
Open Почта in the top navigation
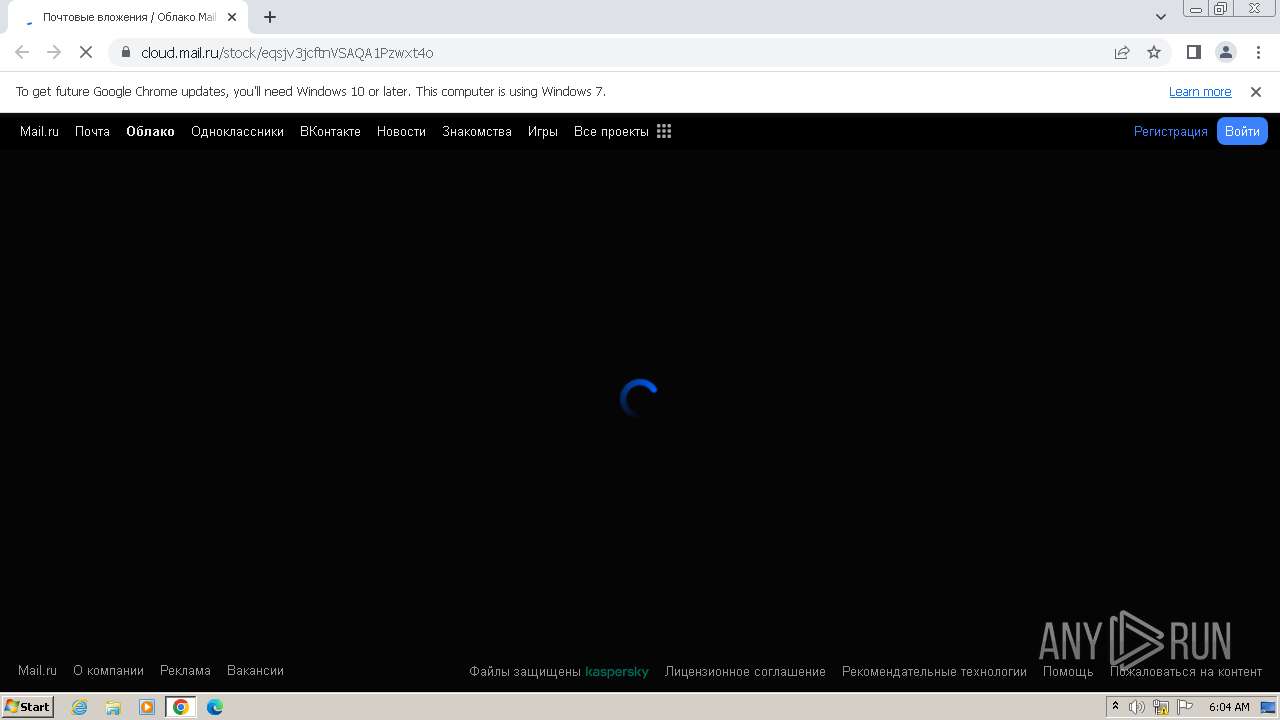pos(92,131)
